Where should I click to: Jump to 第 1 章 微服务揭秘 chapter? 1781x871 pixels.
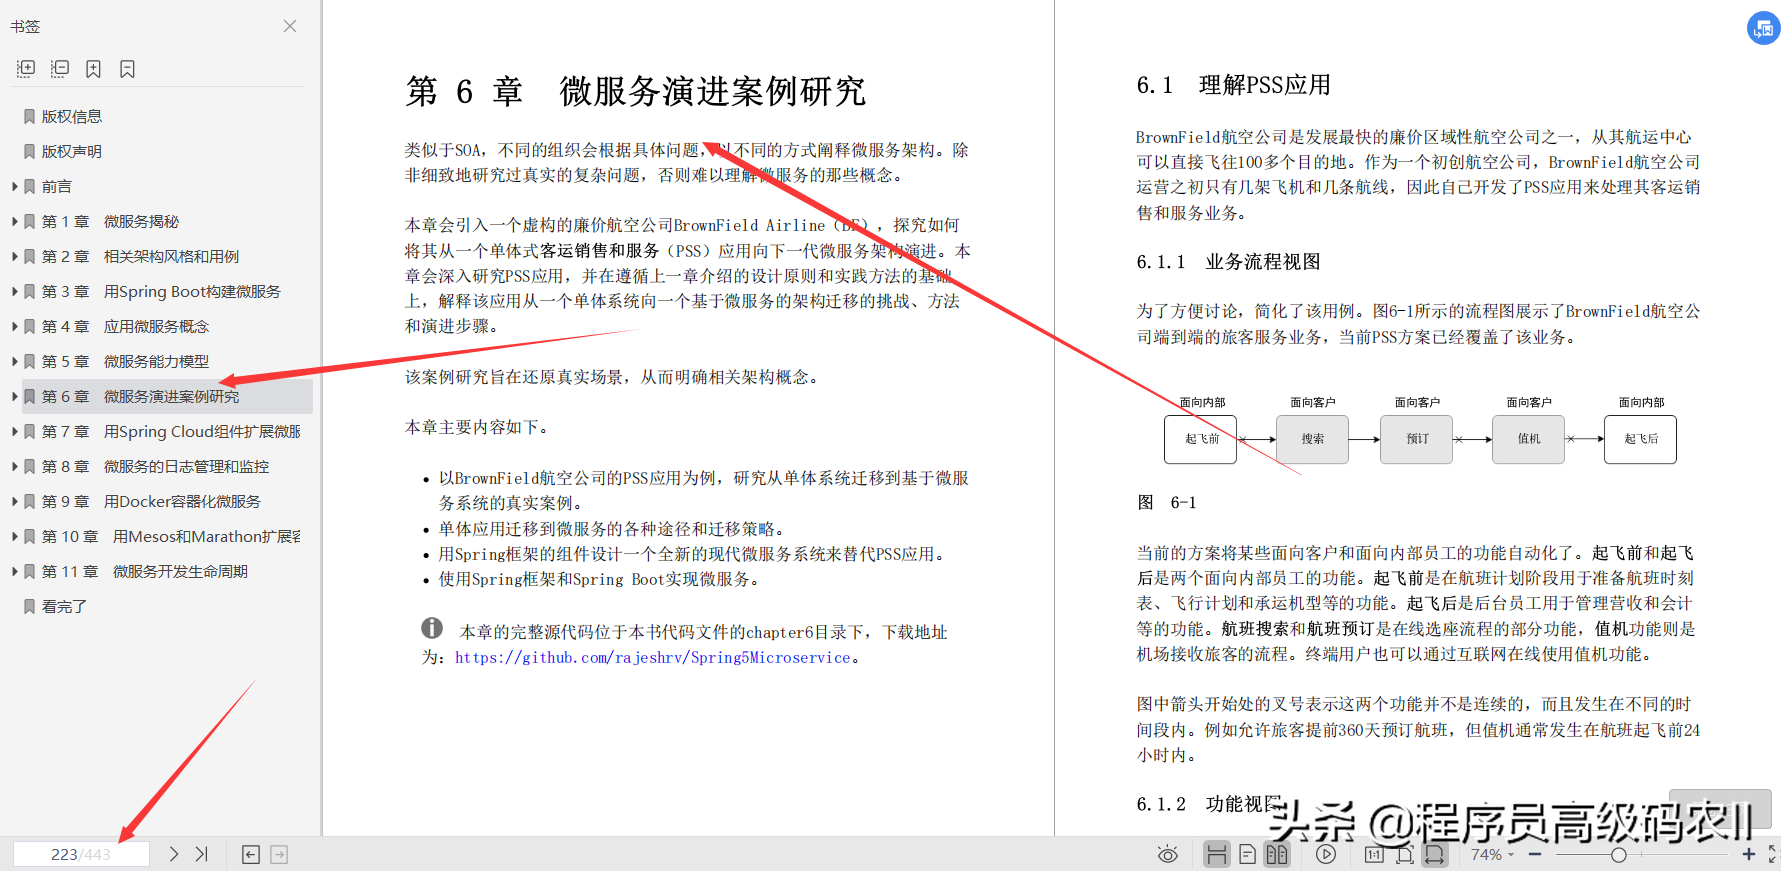(110, 221)
